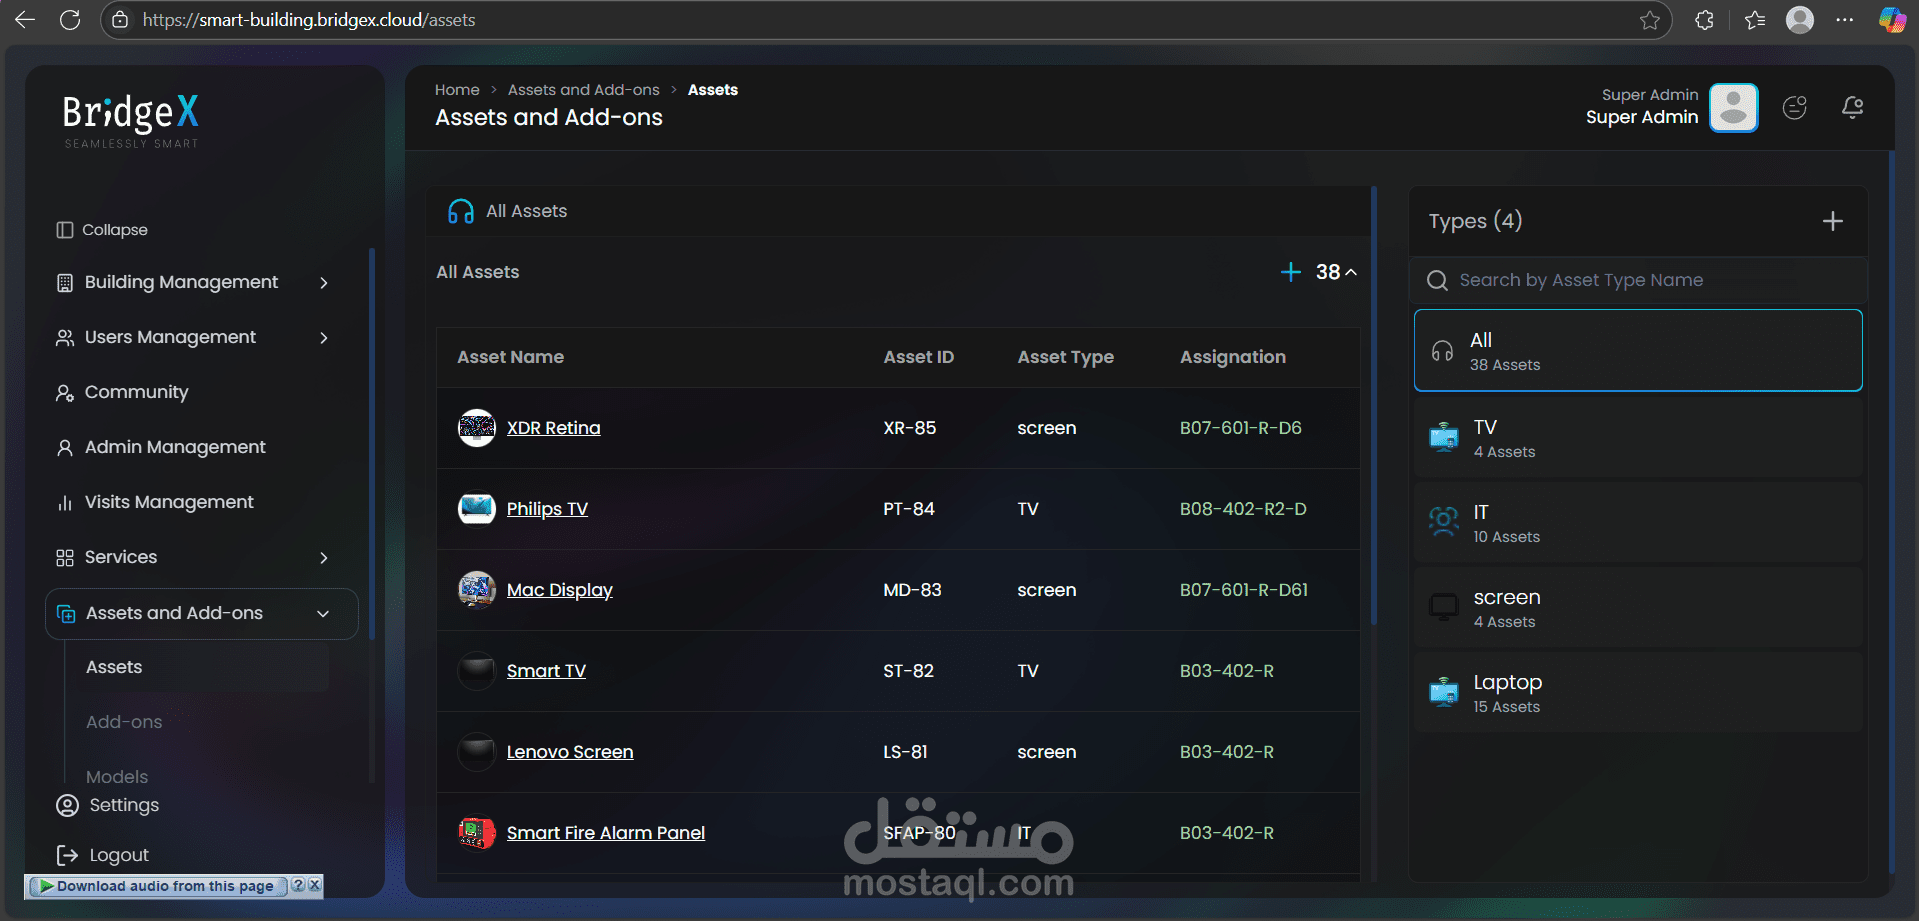Click the All Assets headphone icon
Image resolution: width=1919 pixels, height=921 pixels.
(x=461, y=211)
